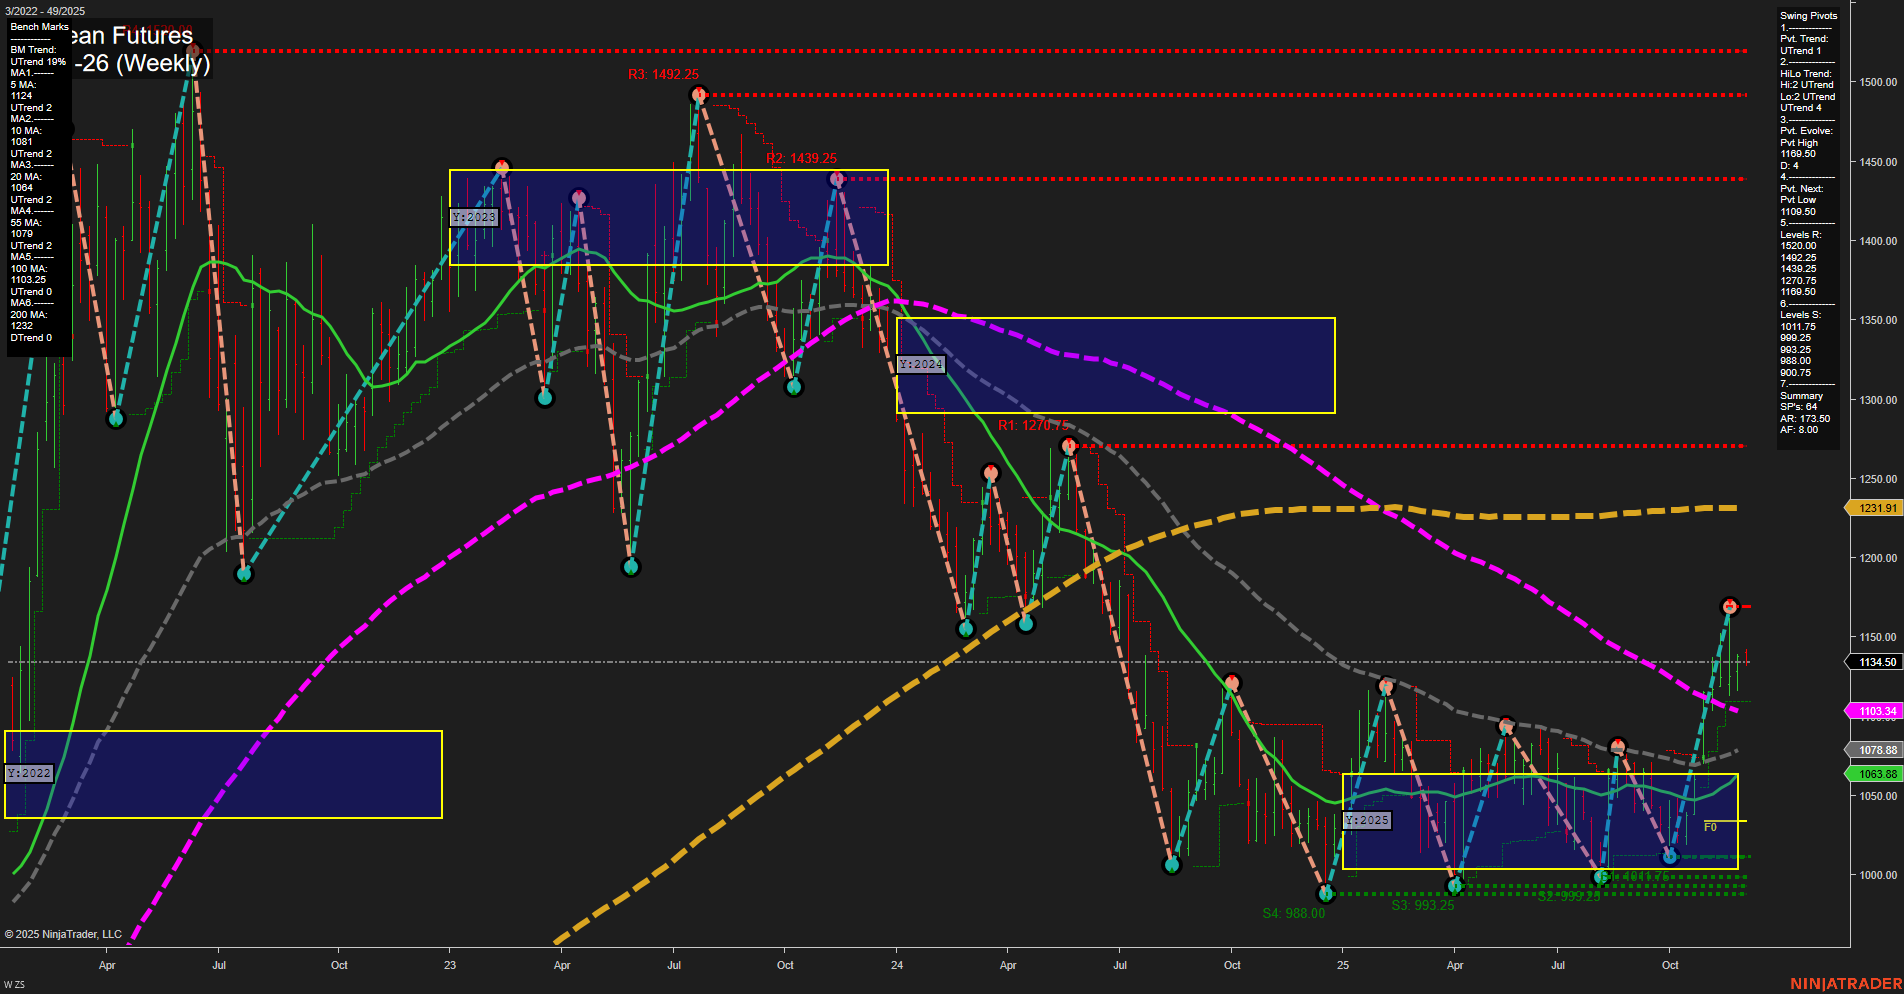Select the W ZS instrument tab
The image size is (1904, 994).
click(x=12, y=985)
